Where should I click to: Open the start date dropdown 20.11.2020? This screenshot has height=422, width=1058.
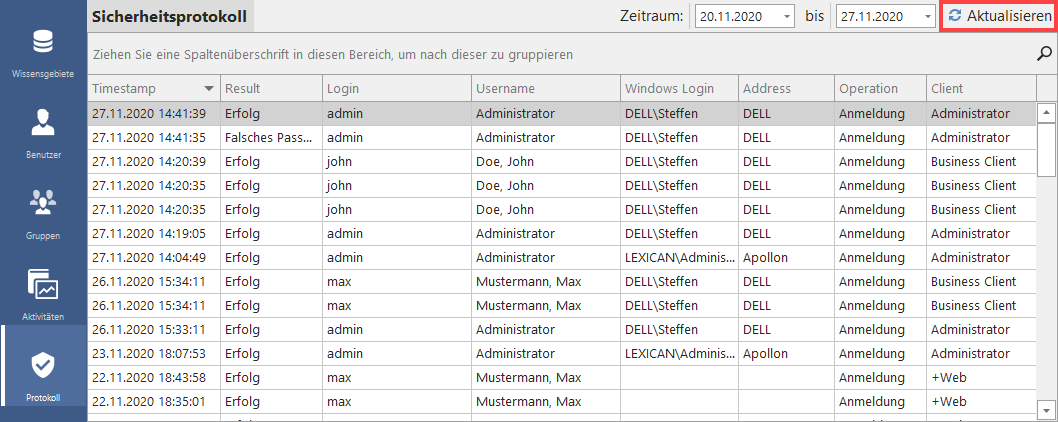pyautogui.click(x=786, y=17)
